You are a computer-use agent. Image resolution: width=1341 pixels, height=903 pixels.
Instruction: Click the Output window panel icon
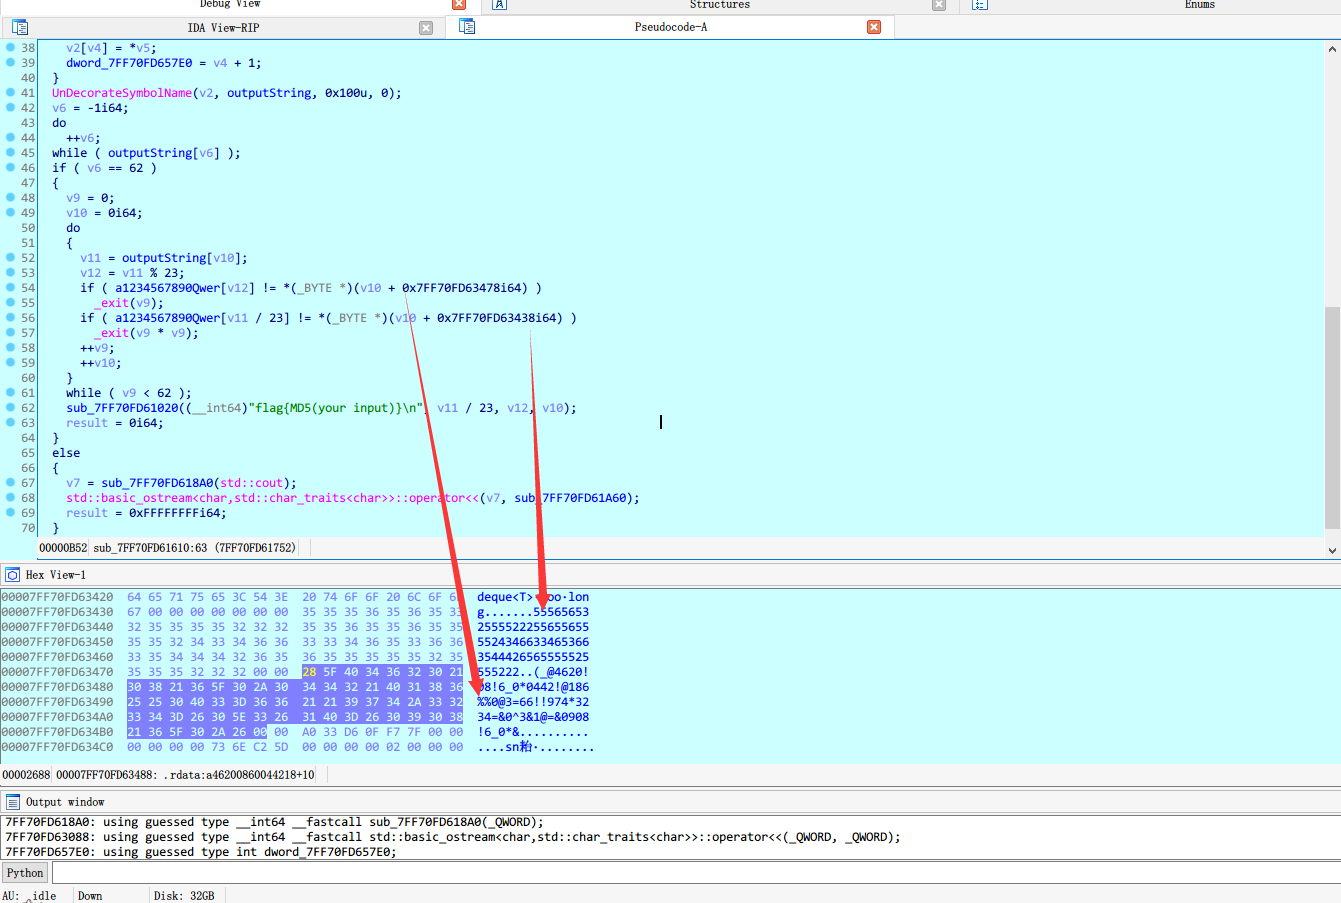(x=13, y=802)
